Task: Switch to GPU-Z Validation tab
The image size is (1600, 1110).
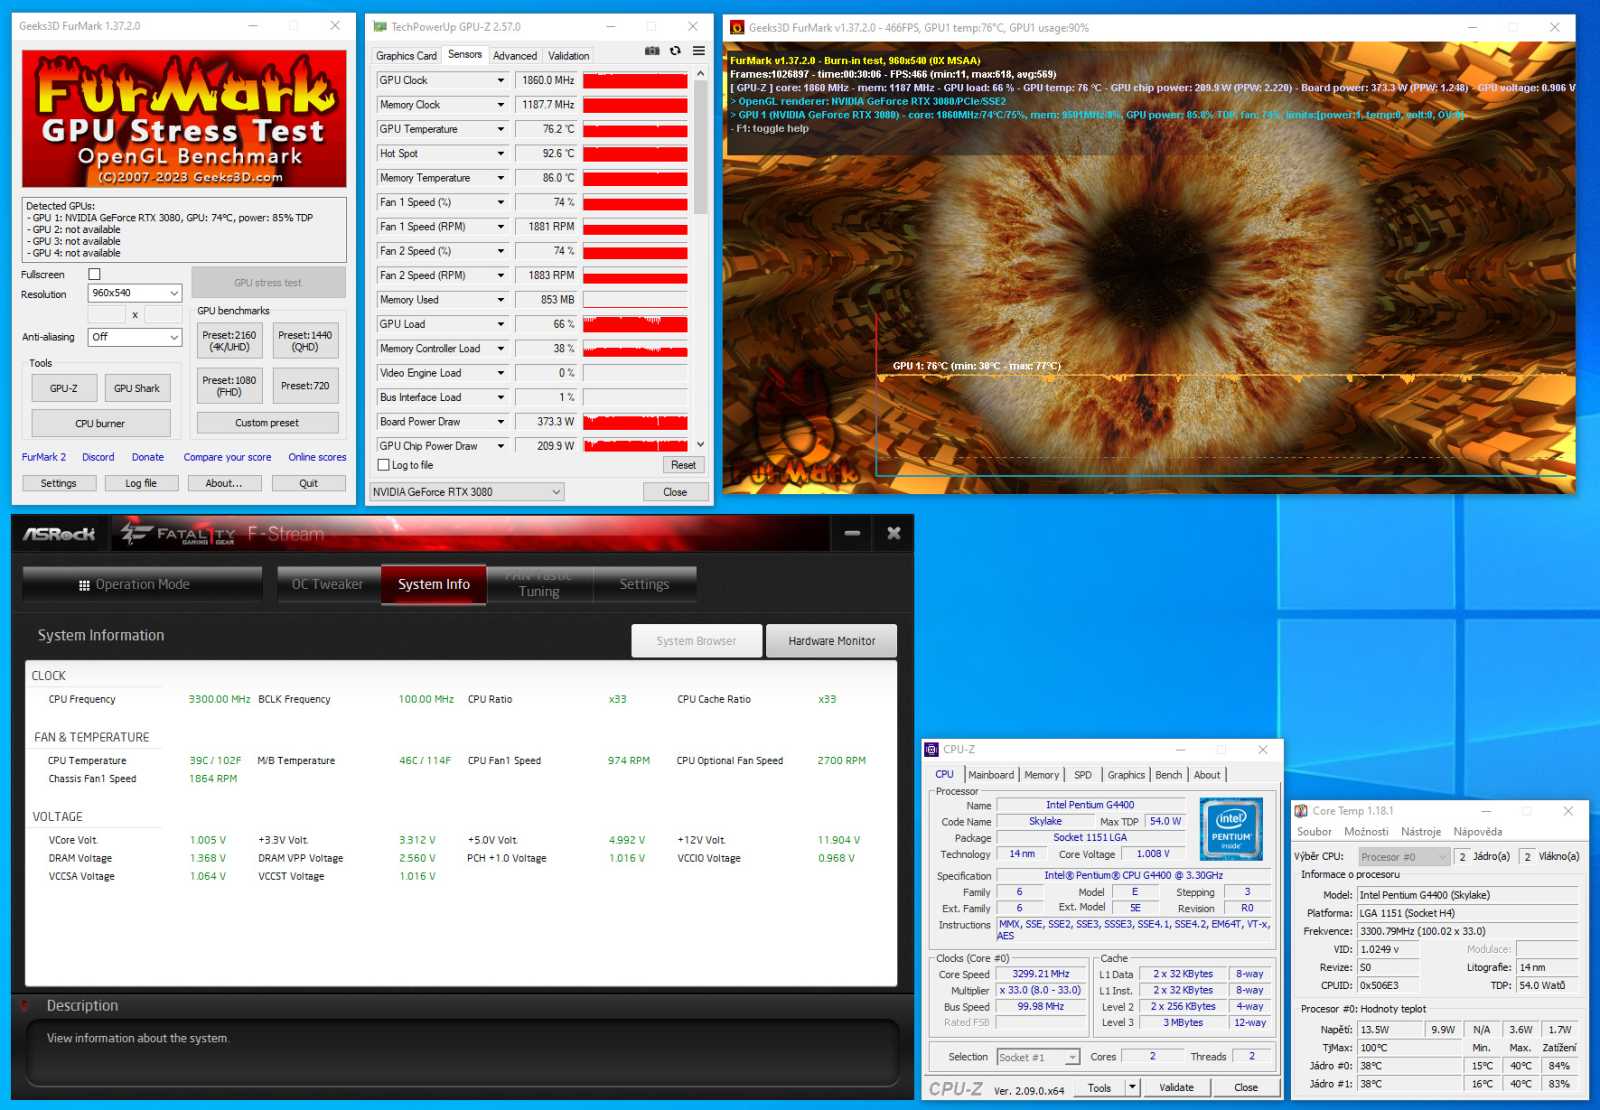Action: [568, 56]
